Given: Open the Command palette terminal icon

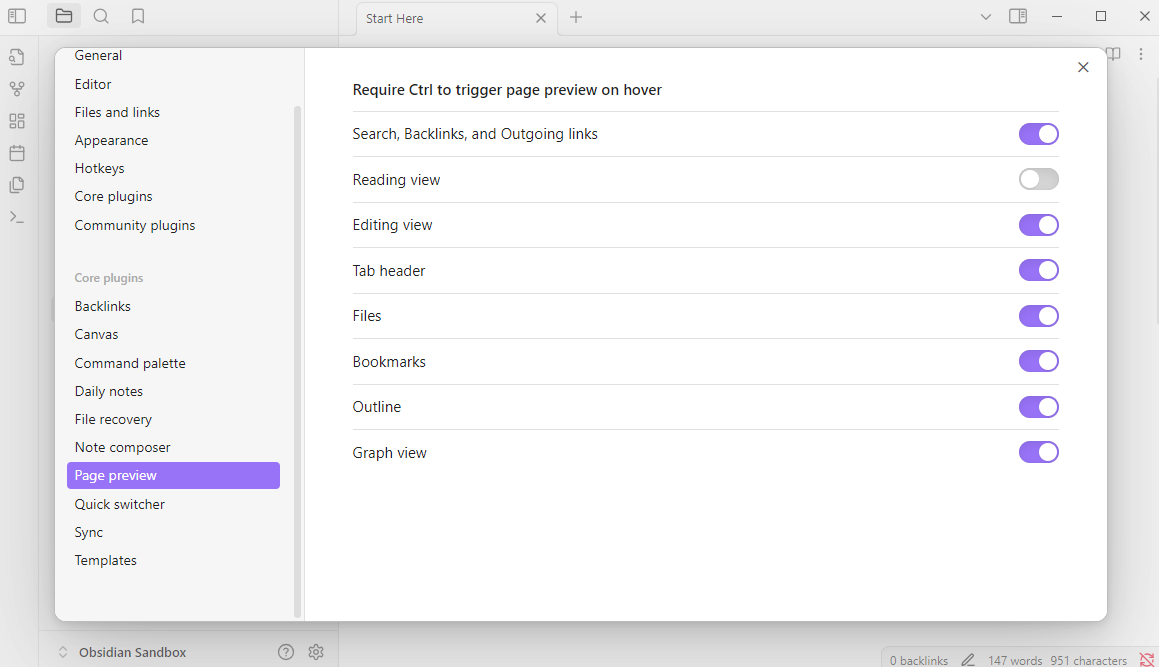Looking at the screenshot, I should pos(16,216).
